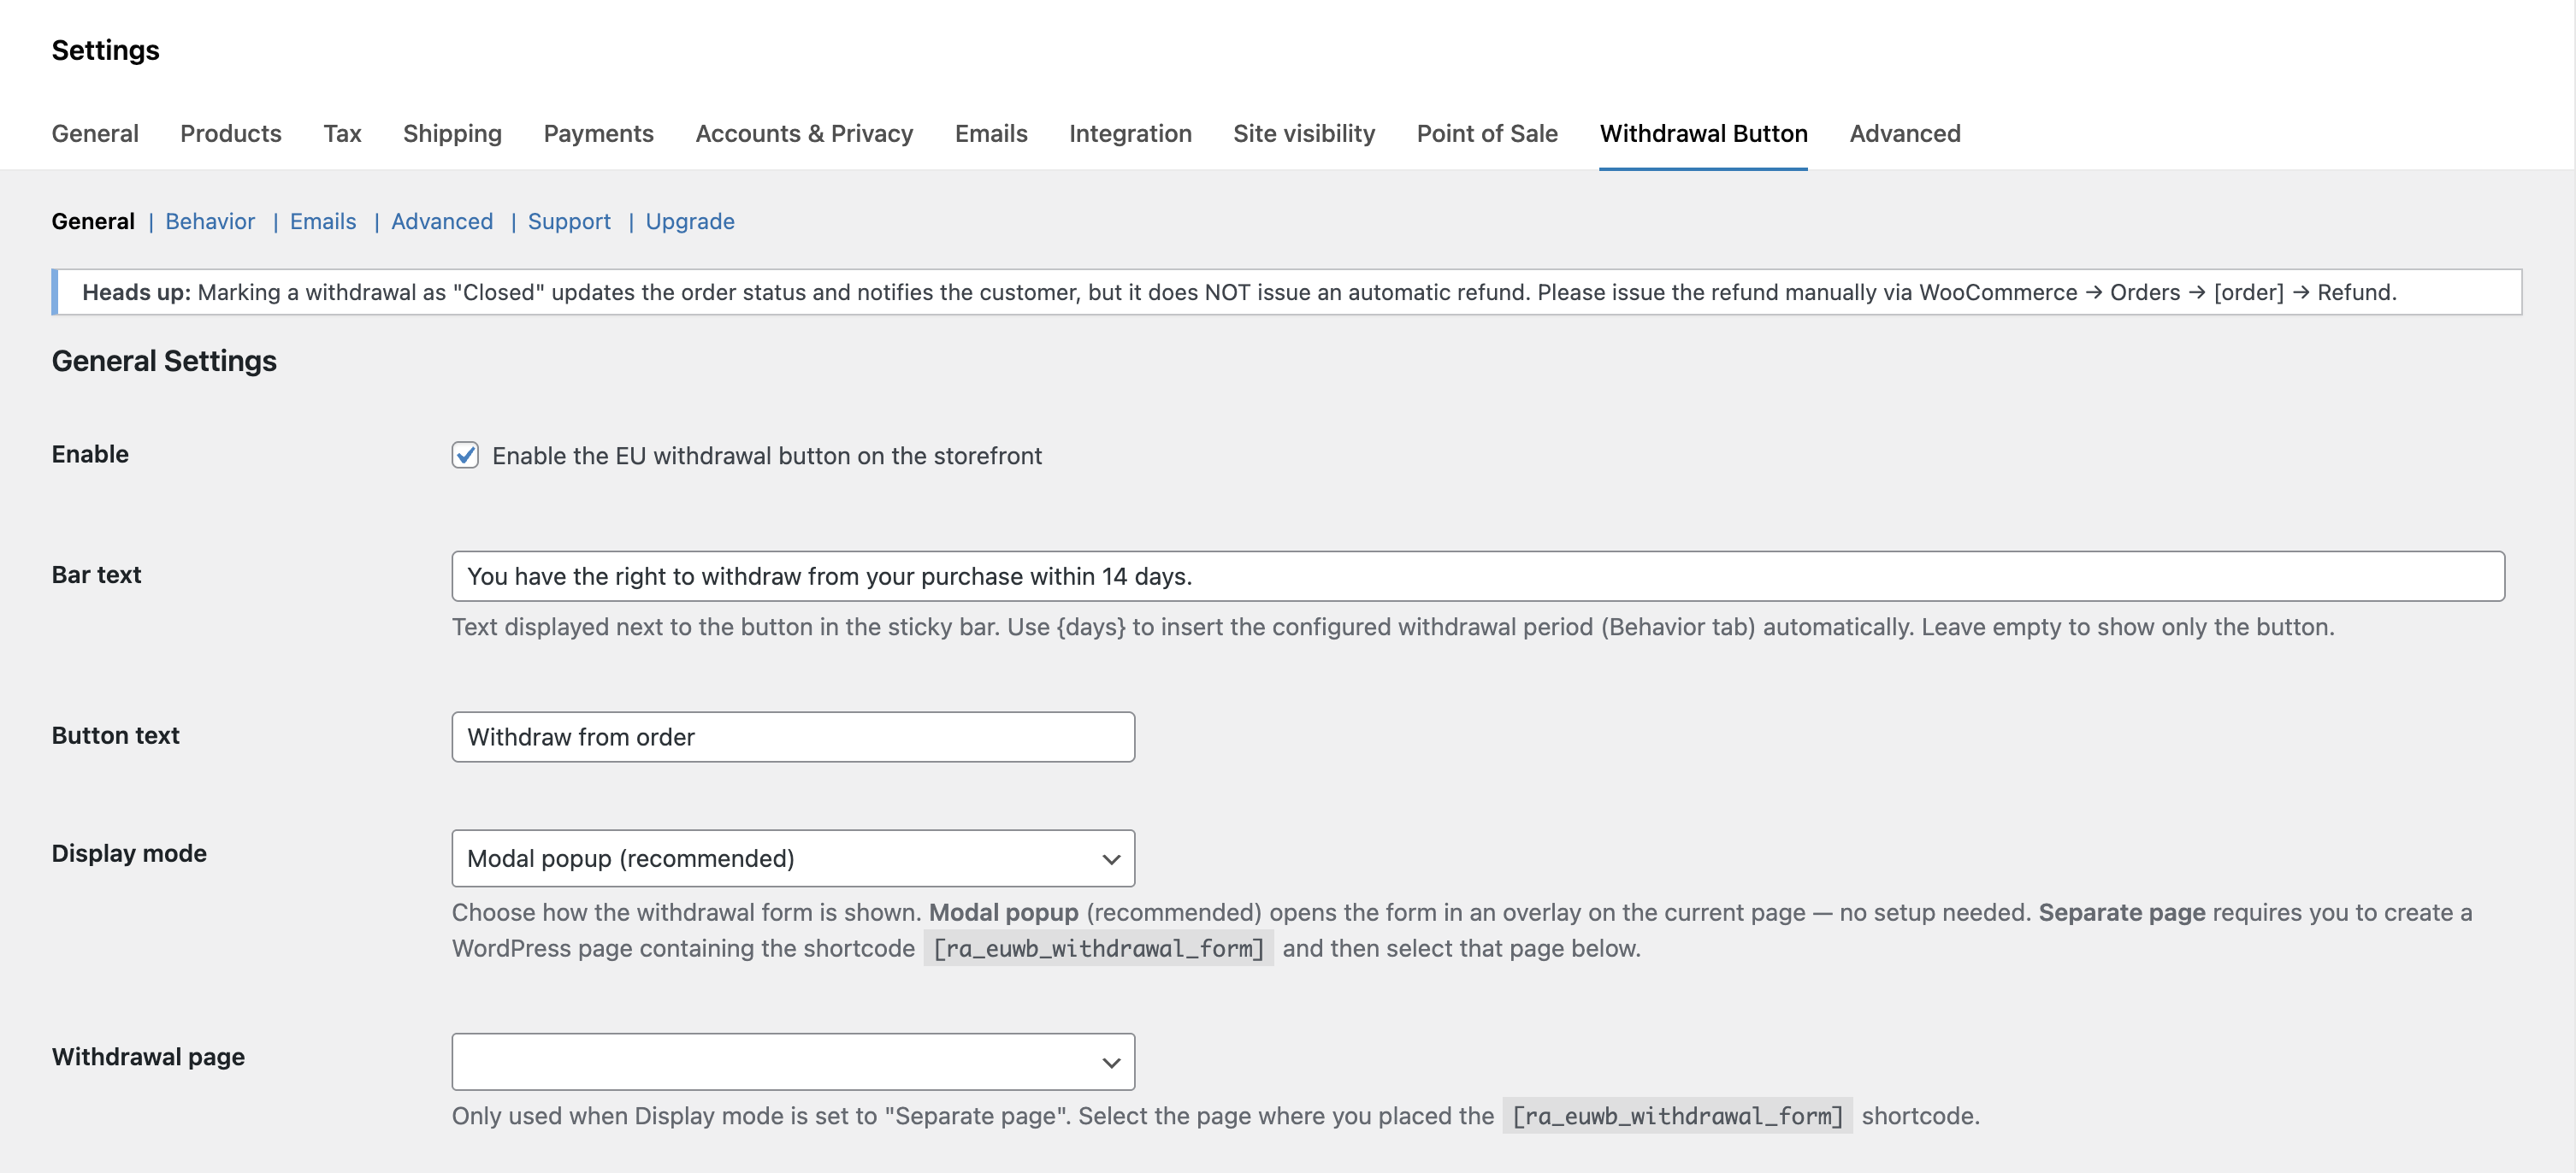Image resolution: width=2576 pixels, height=1173 pixels.
Task: Select the Button text field showing Withdraw from order
Action: click(792, 737)
